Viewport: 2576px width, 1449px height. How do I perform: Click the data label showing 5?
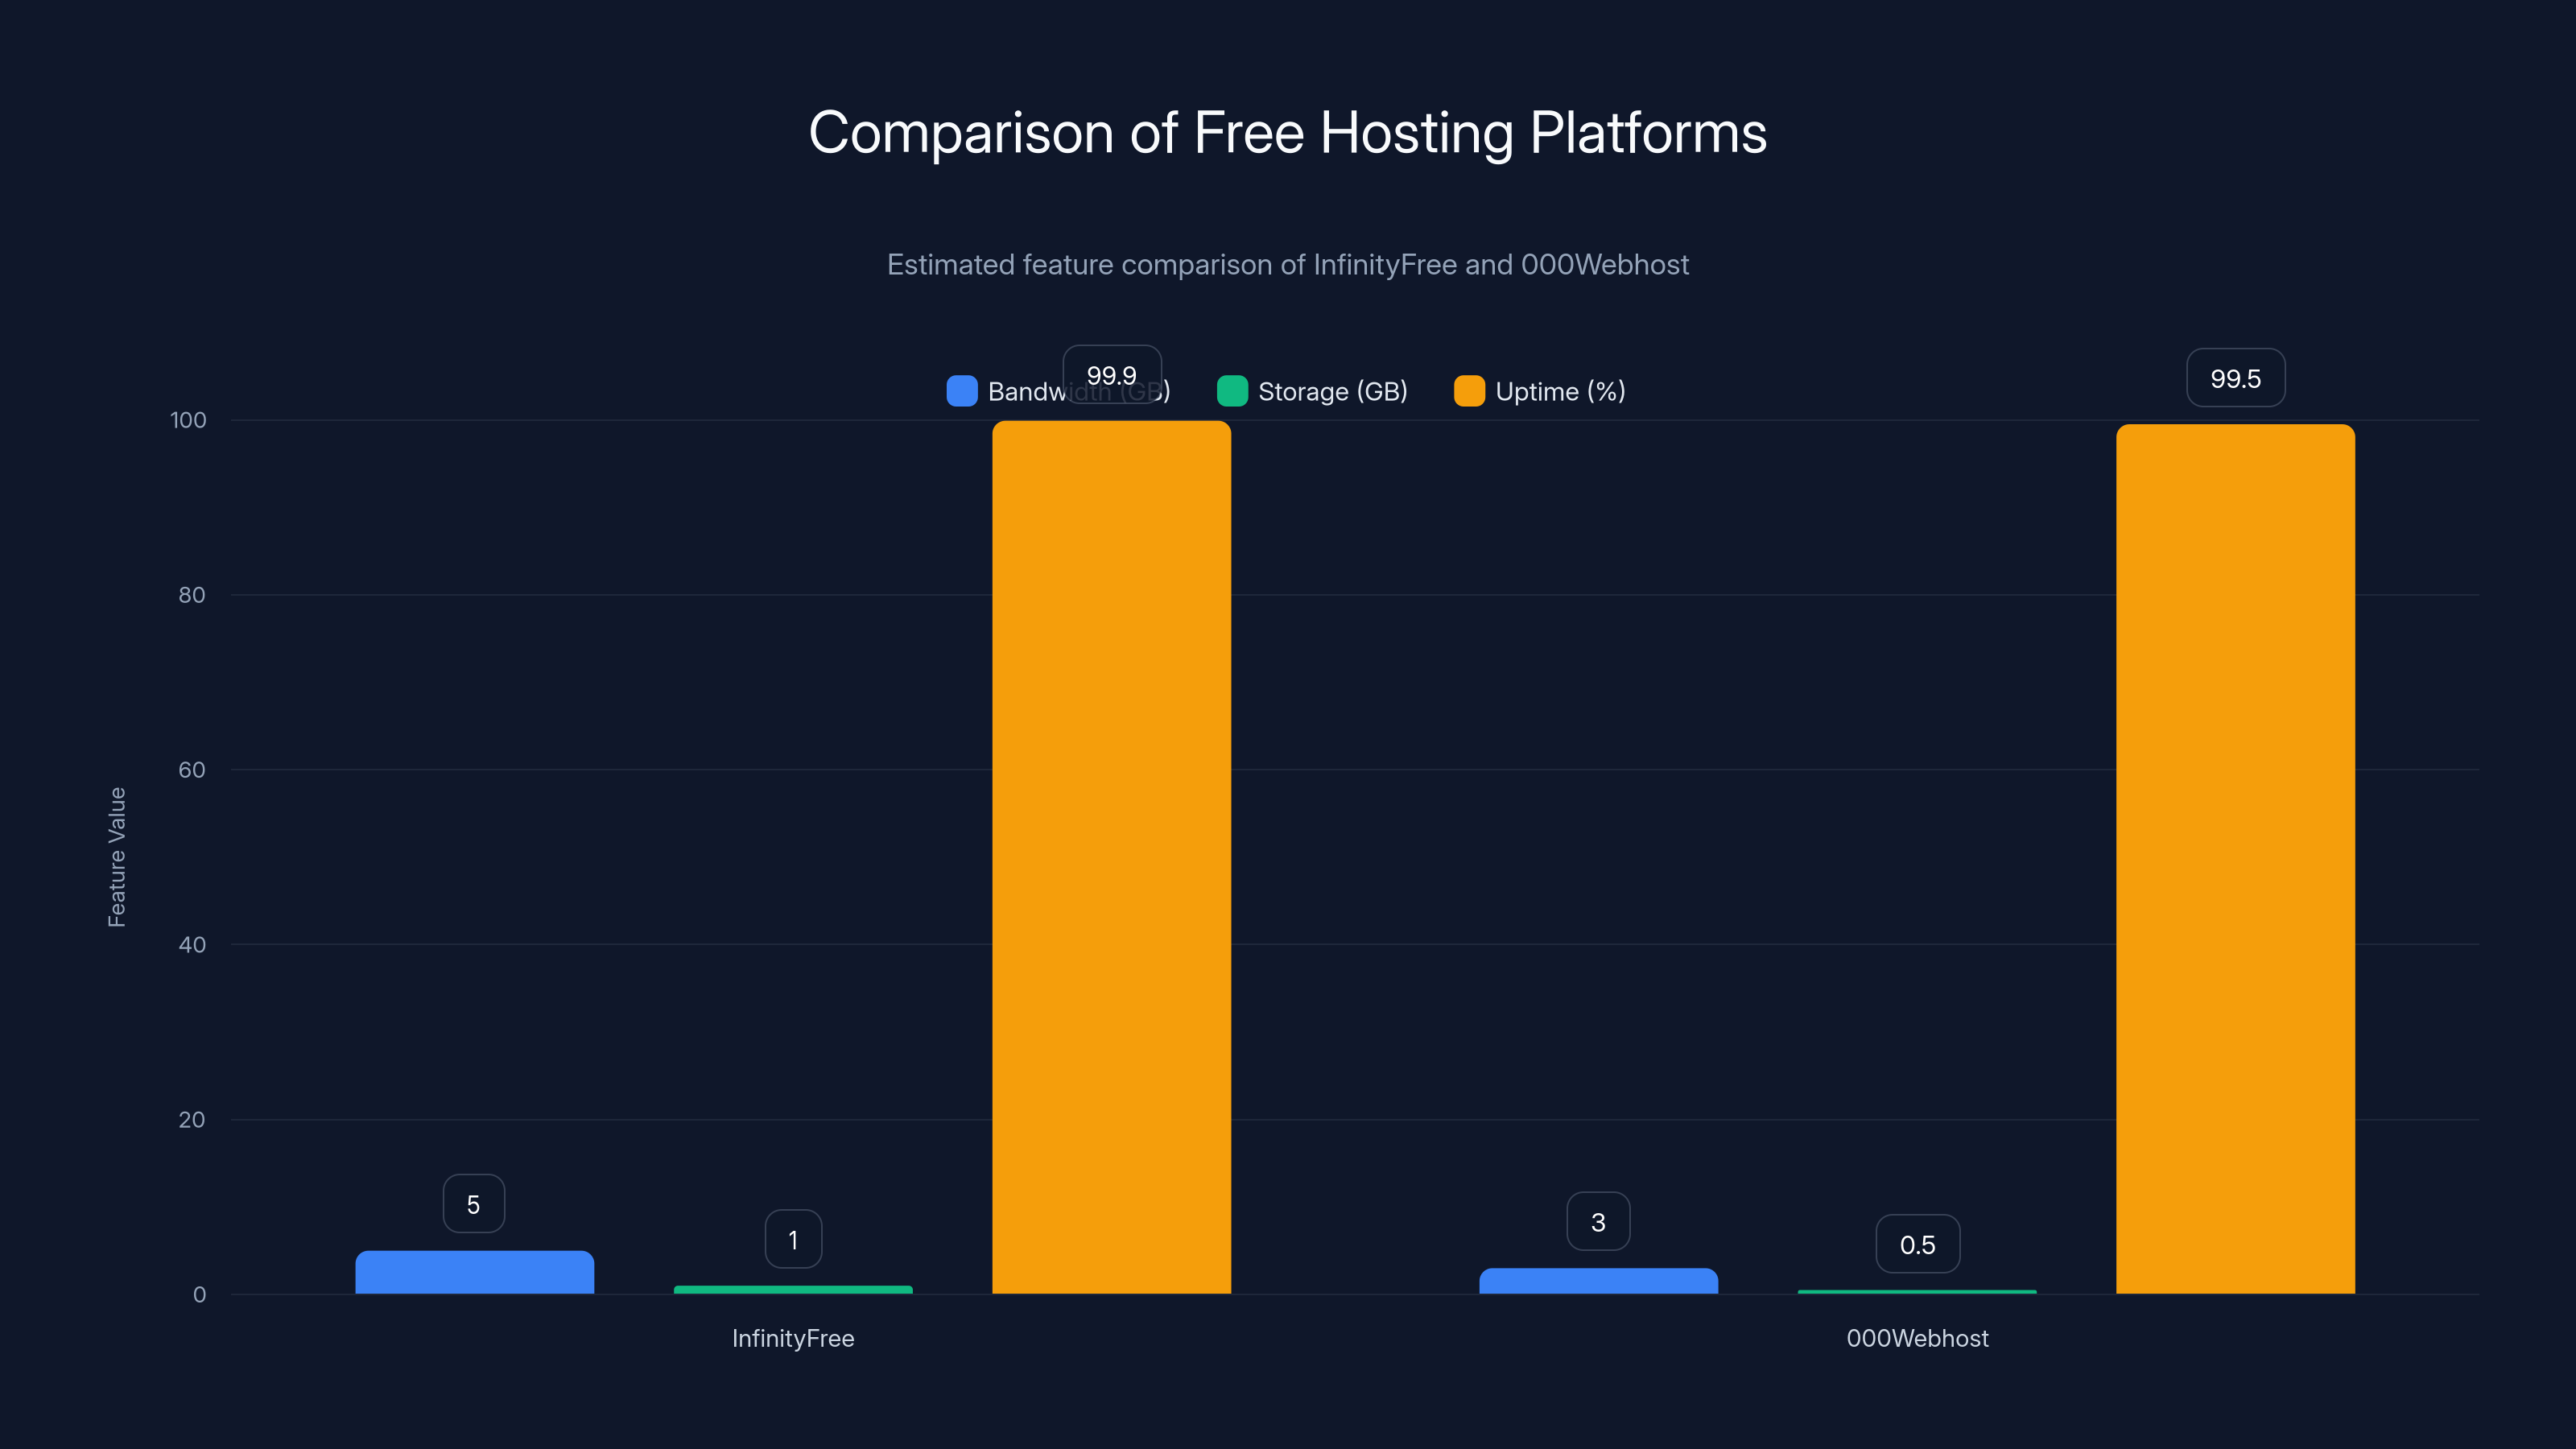pos(474,1204)
